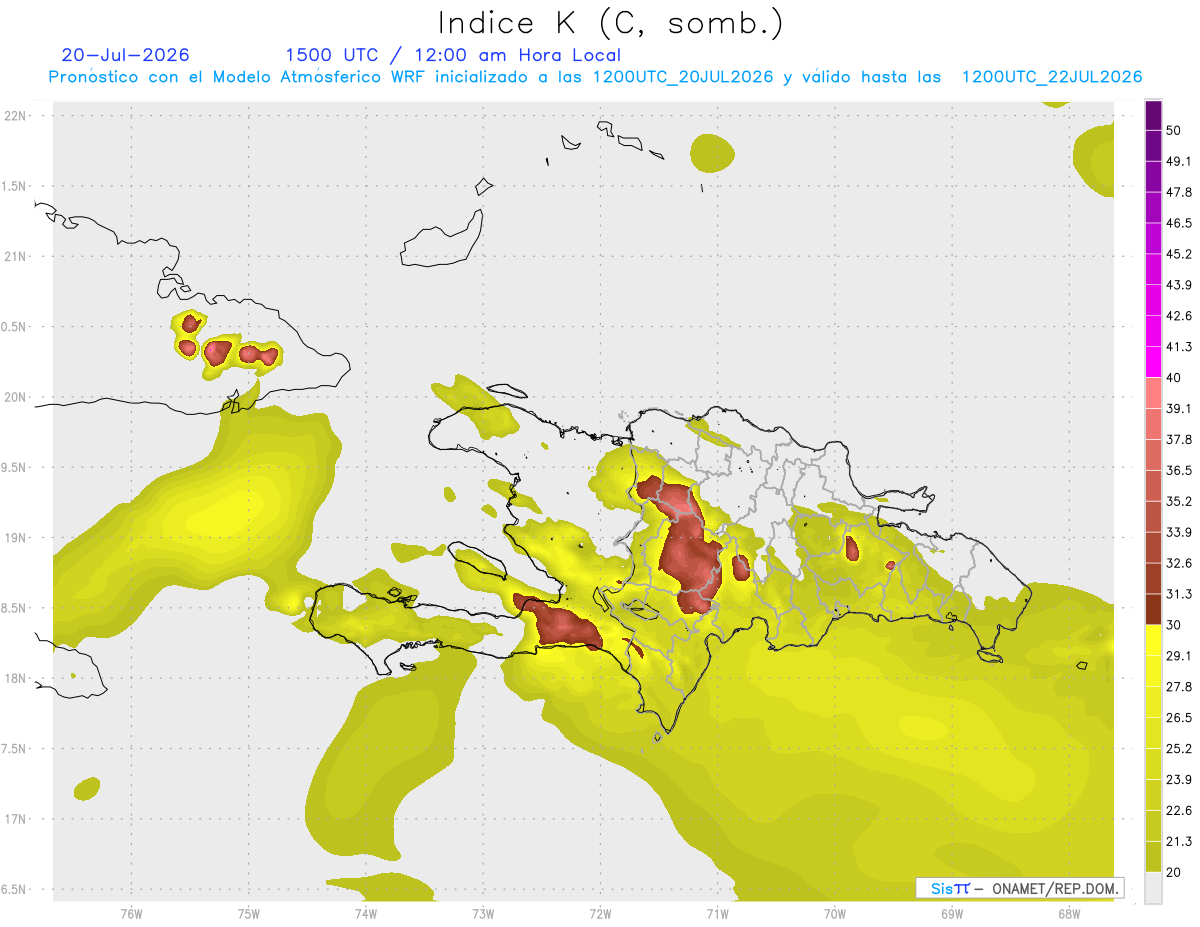The height and width of the screenshot is (927, 1200).
Task: Click the colorbar value "26.5"
Action: [x=1180, y=718]
